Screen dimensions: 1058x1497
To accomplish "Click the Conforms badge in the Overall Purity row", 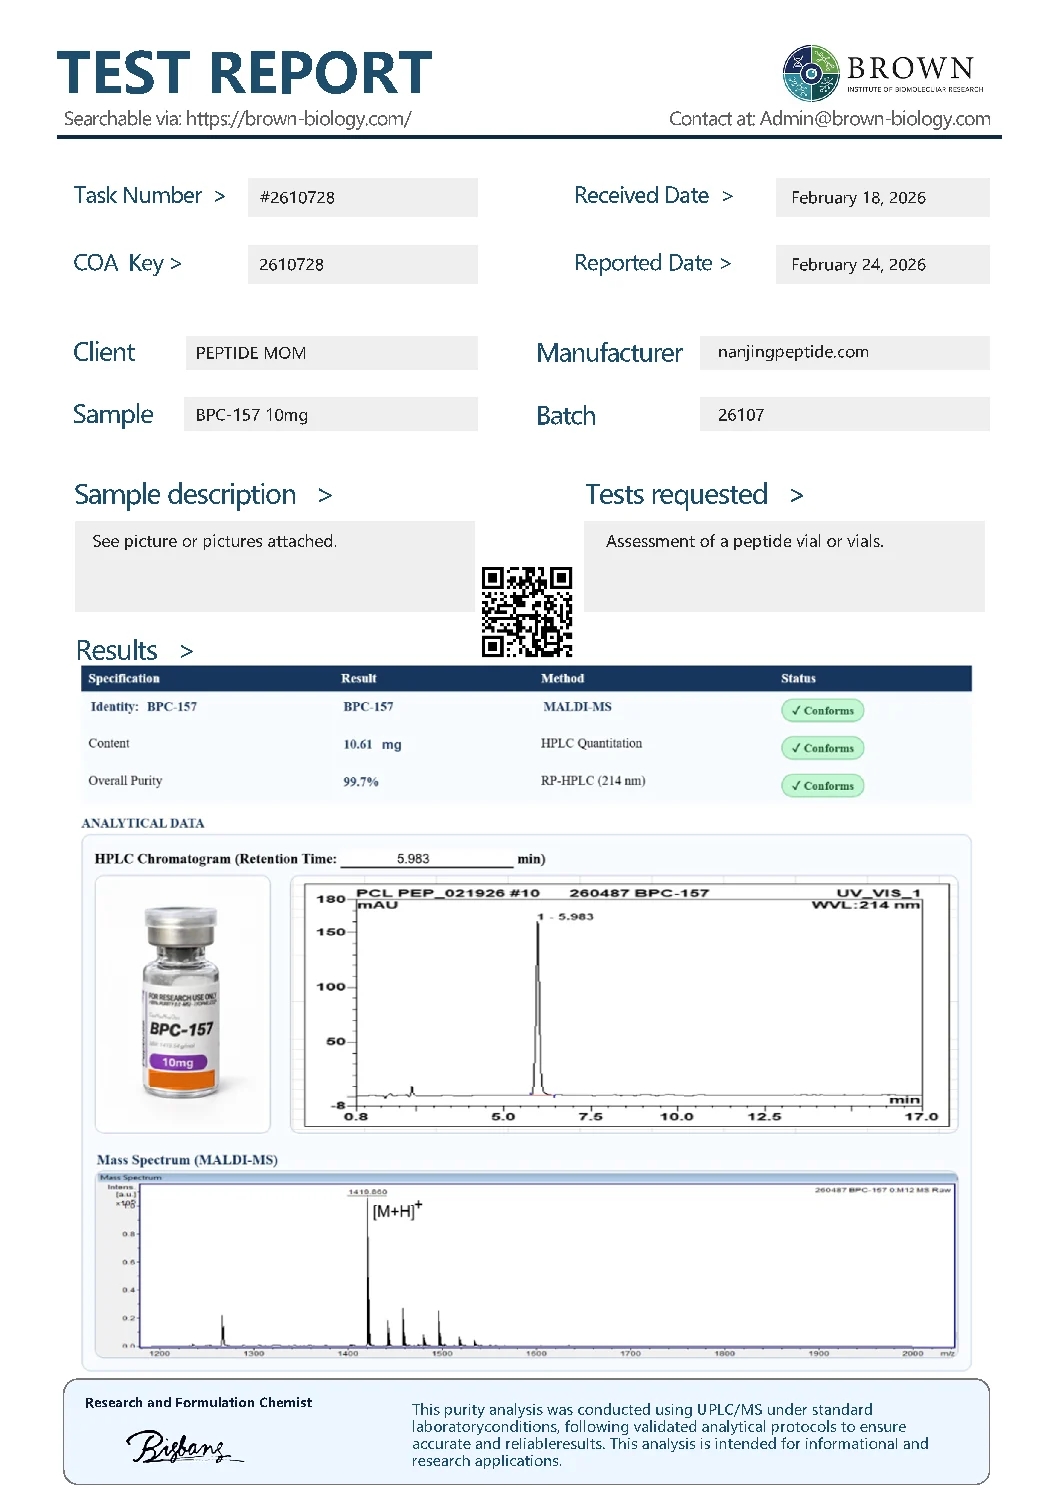I will tap(822, 786).
